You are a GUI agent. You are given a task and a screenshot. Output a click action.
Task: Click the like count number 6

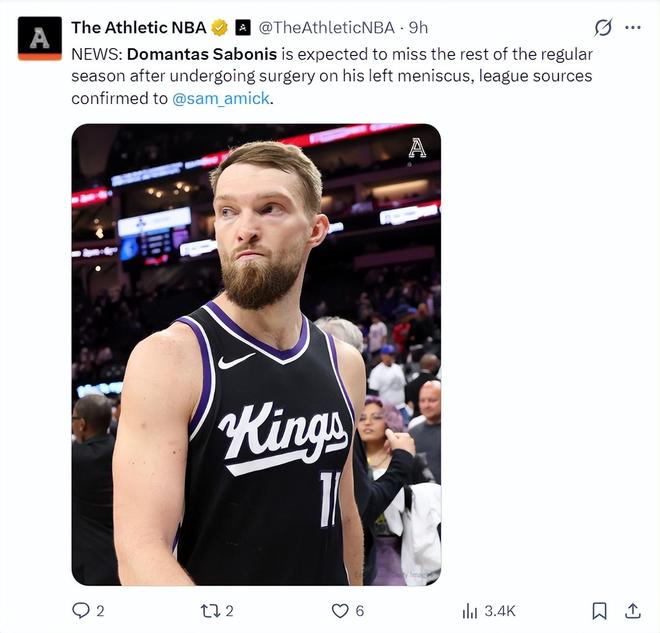pos(360,610)
